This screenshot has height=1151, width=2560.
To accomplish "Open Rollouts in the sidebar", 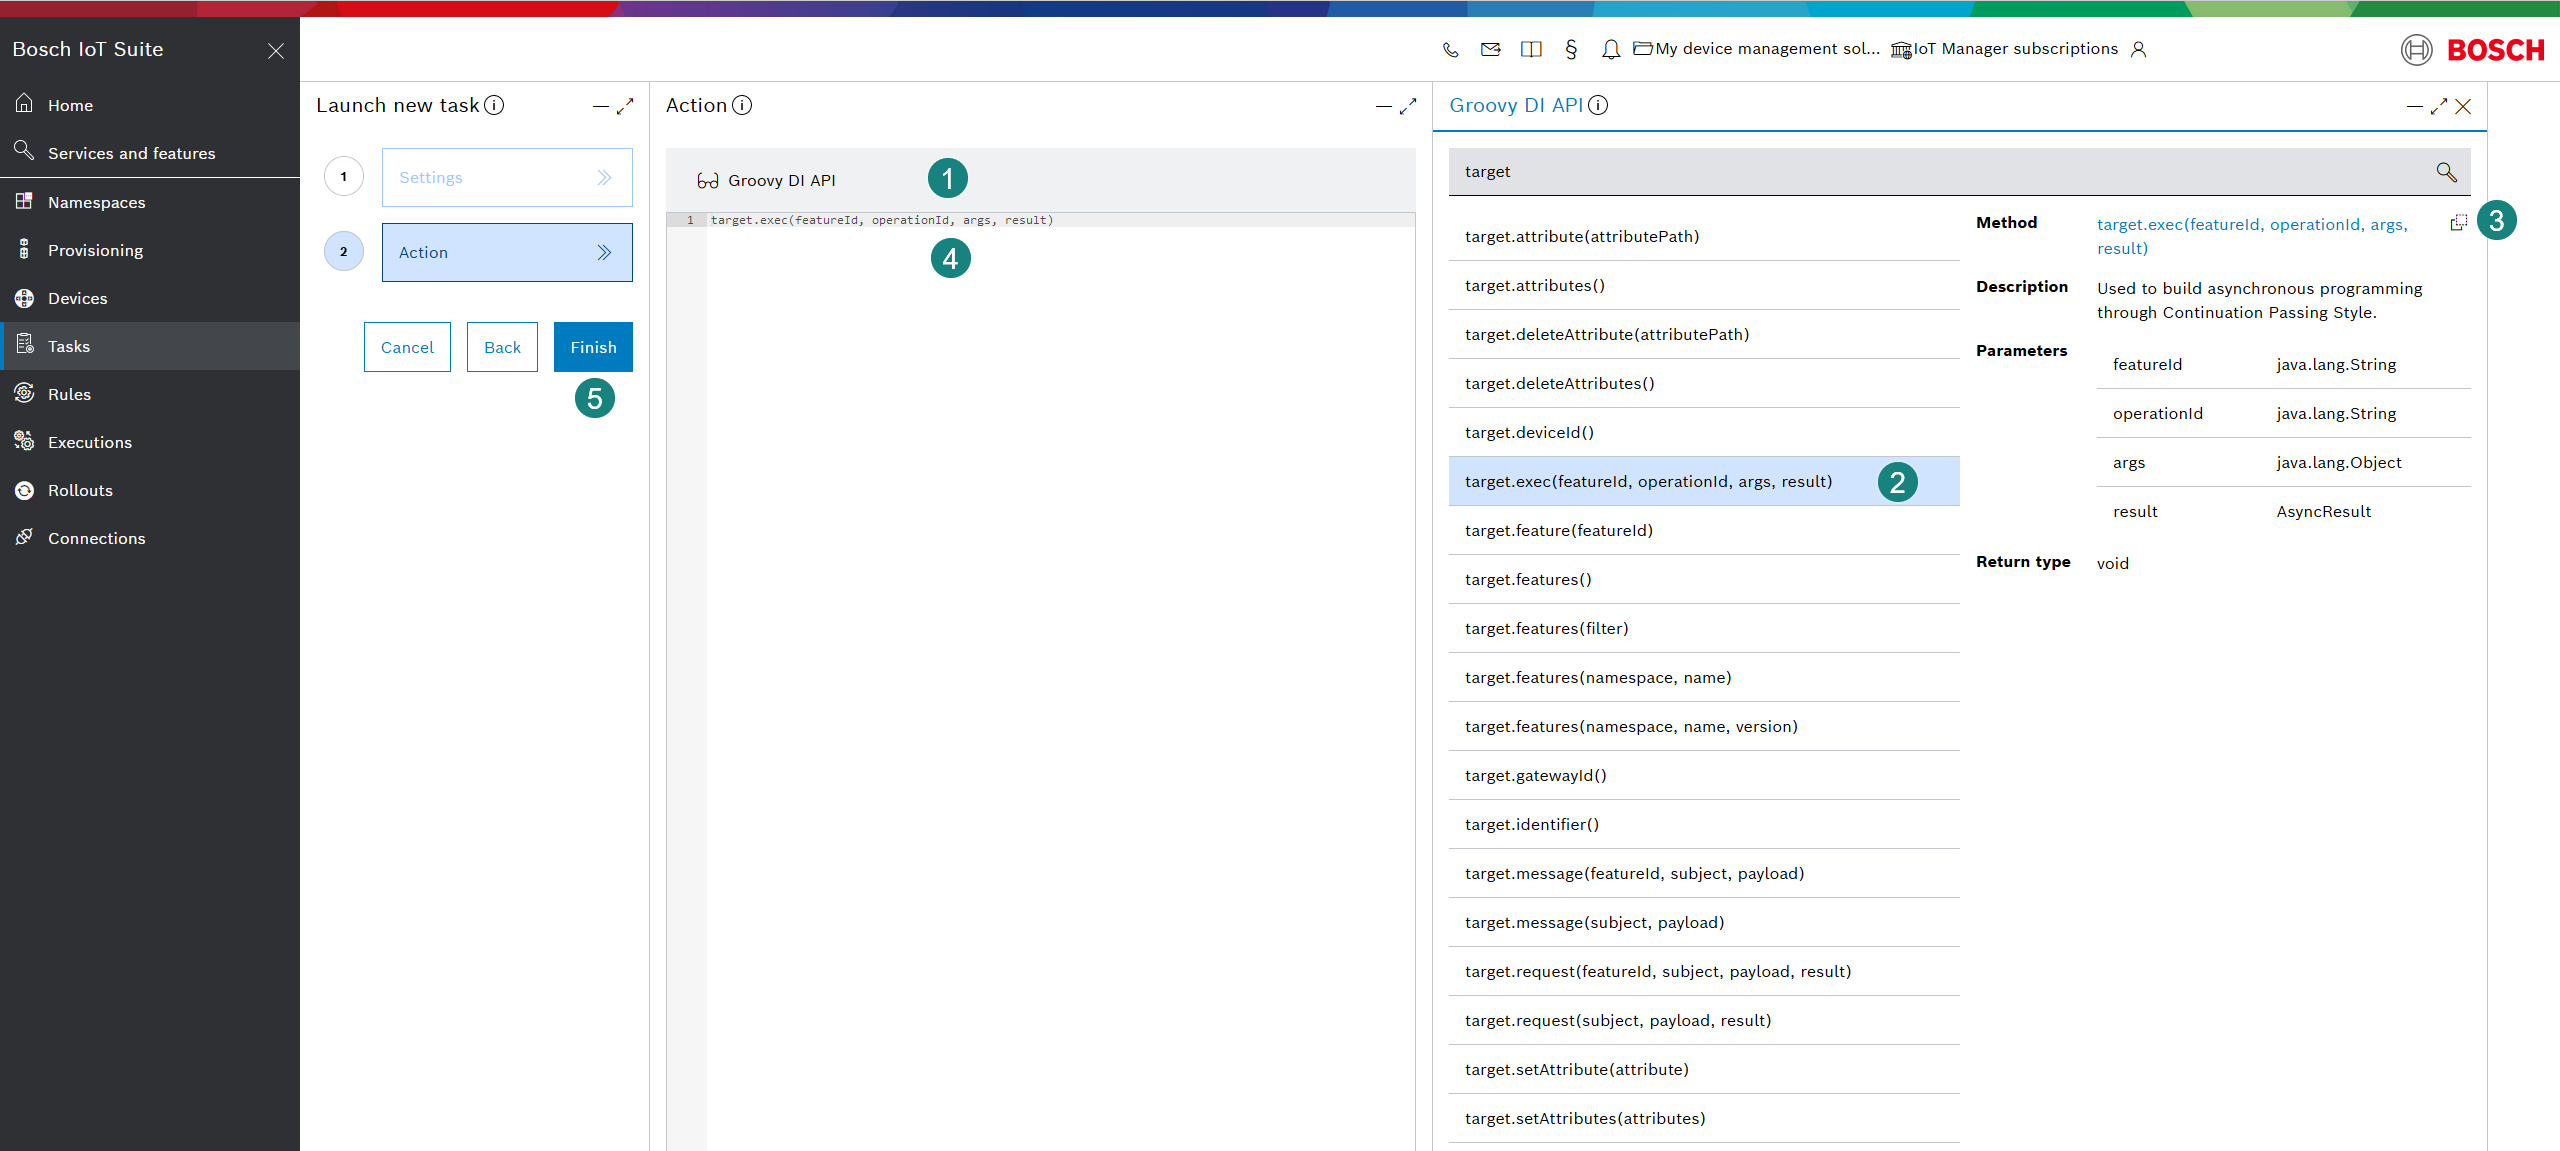I will point(150,490).
